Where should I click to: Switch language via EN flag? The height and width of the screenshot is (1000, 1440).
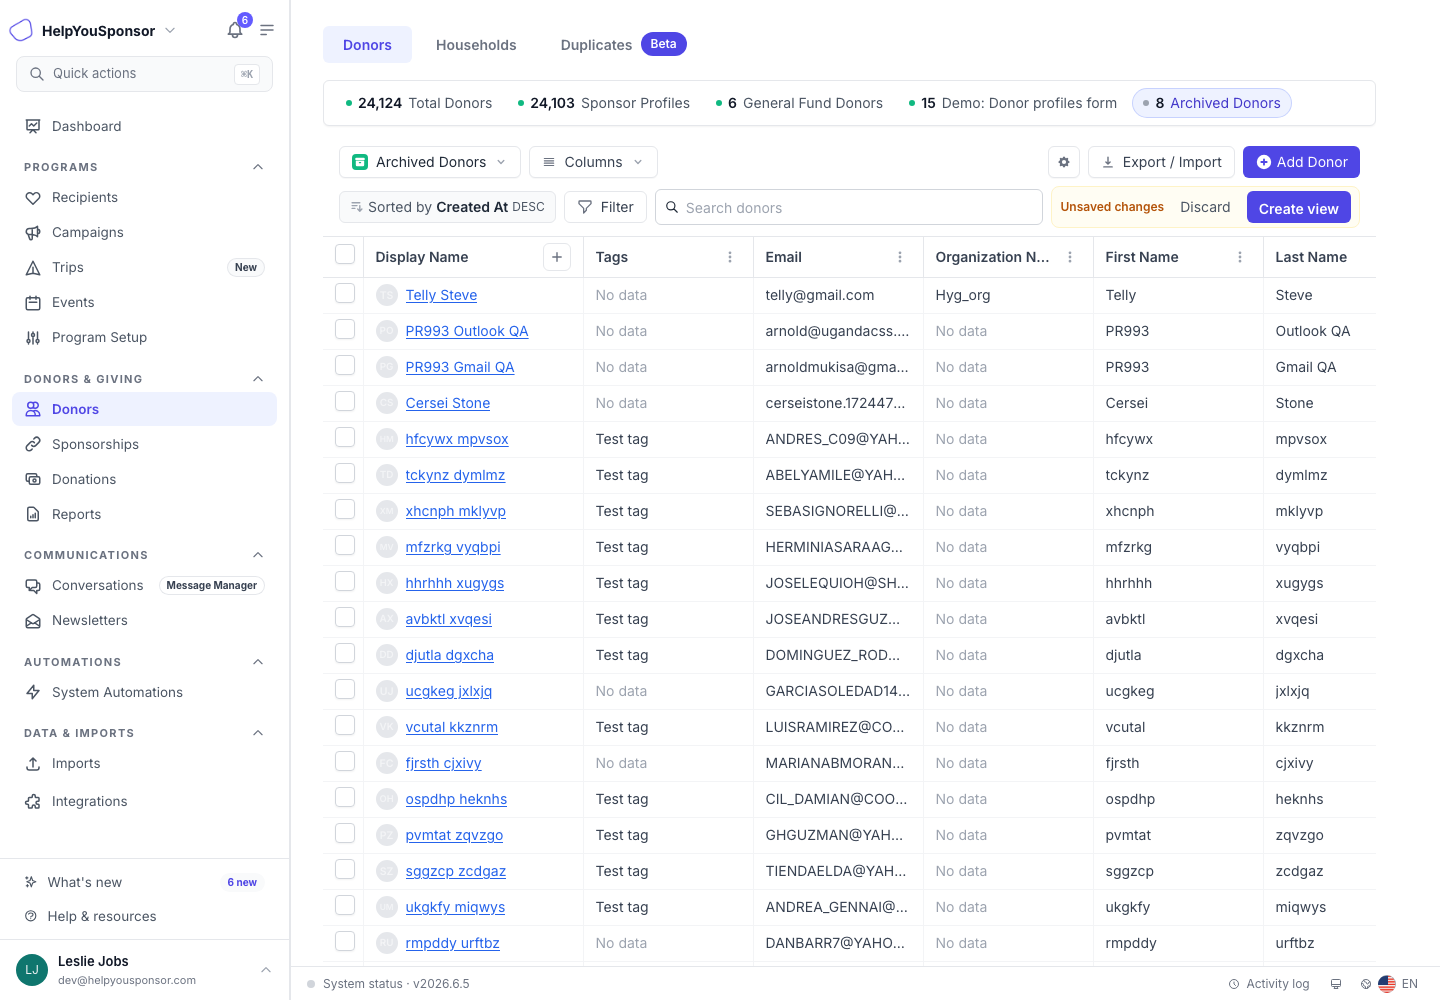tap(1398, 984)
